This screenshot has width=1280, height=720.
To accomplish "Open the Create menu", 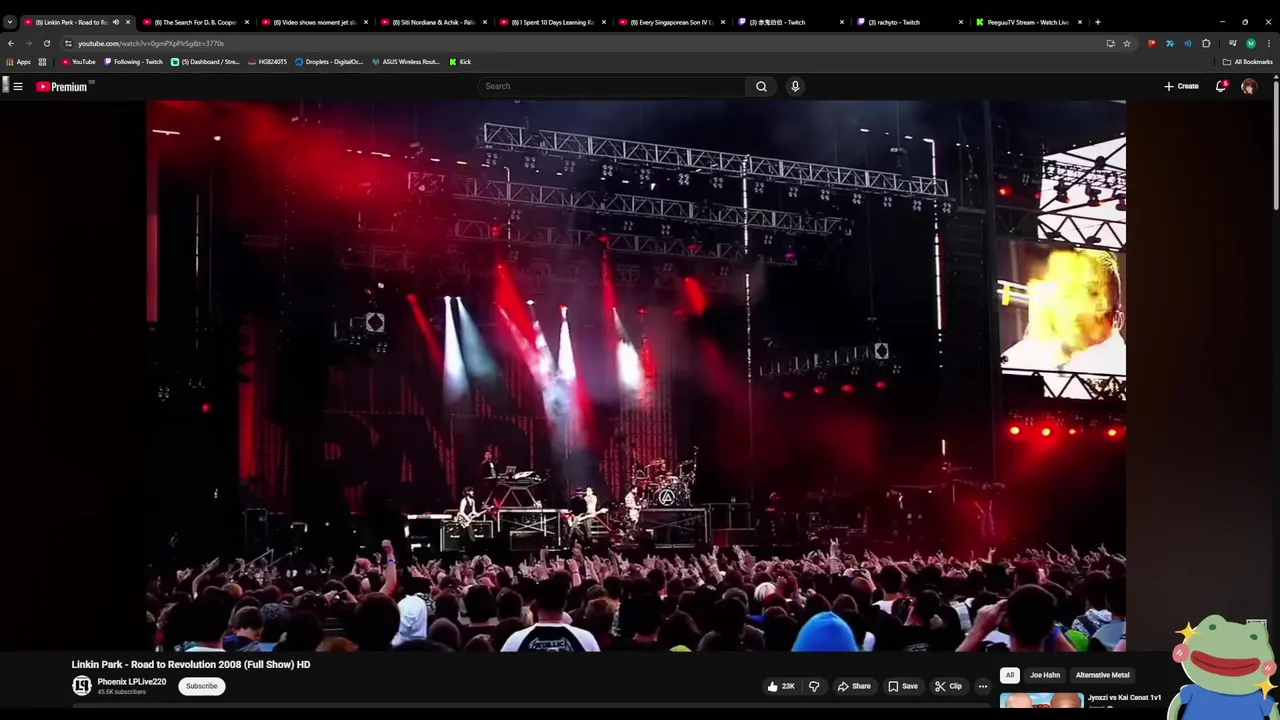I will [1181, 86].
